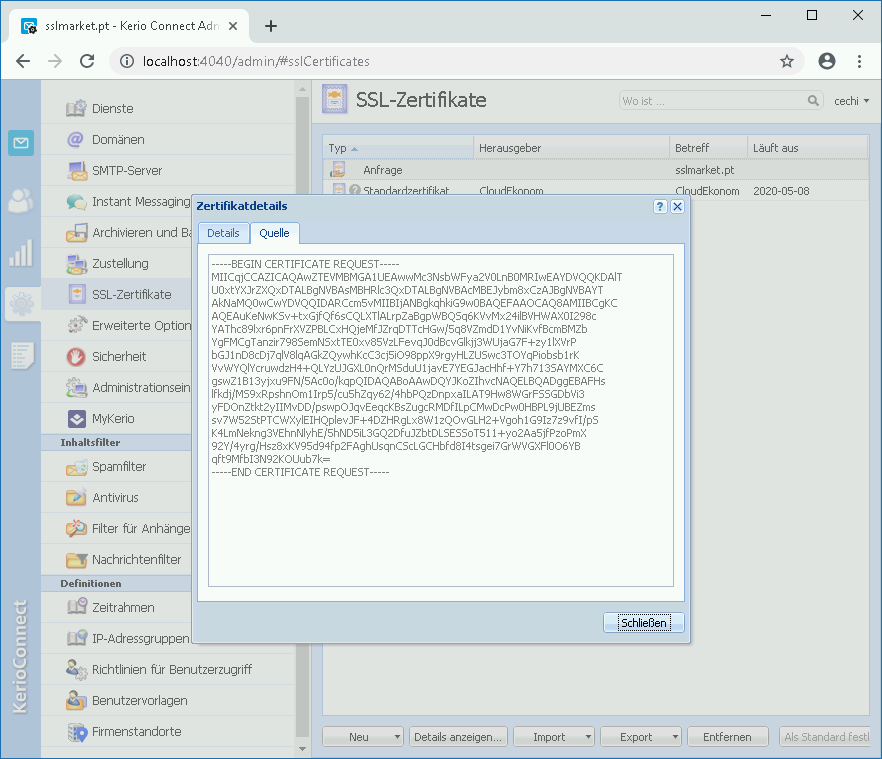Screen dimensions: 882x759
Task: Switch to the users section in left rail
Action: point(21,200)
